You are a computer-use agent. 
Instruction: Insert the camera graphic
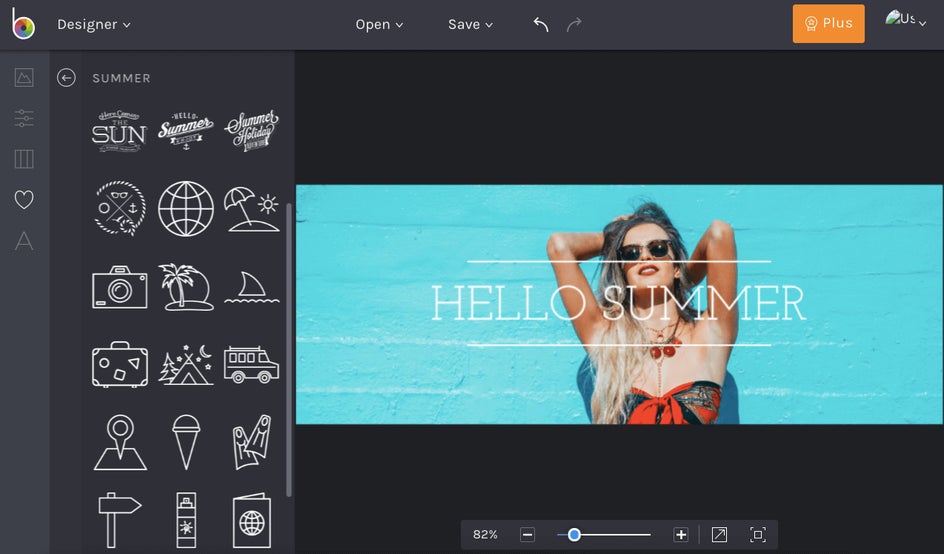coord(120,287)
